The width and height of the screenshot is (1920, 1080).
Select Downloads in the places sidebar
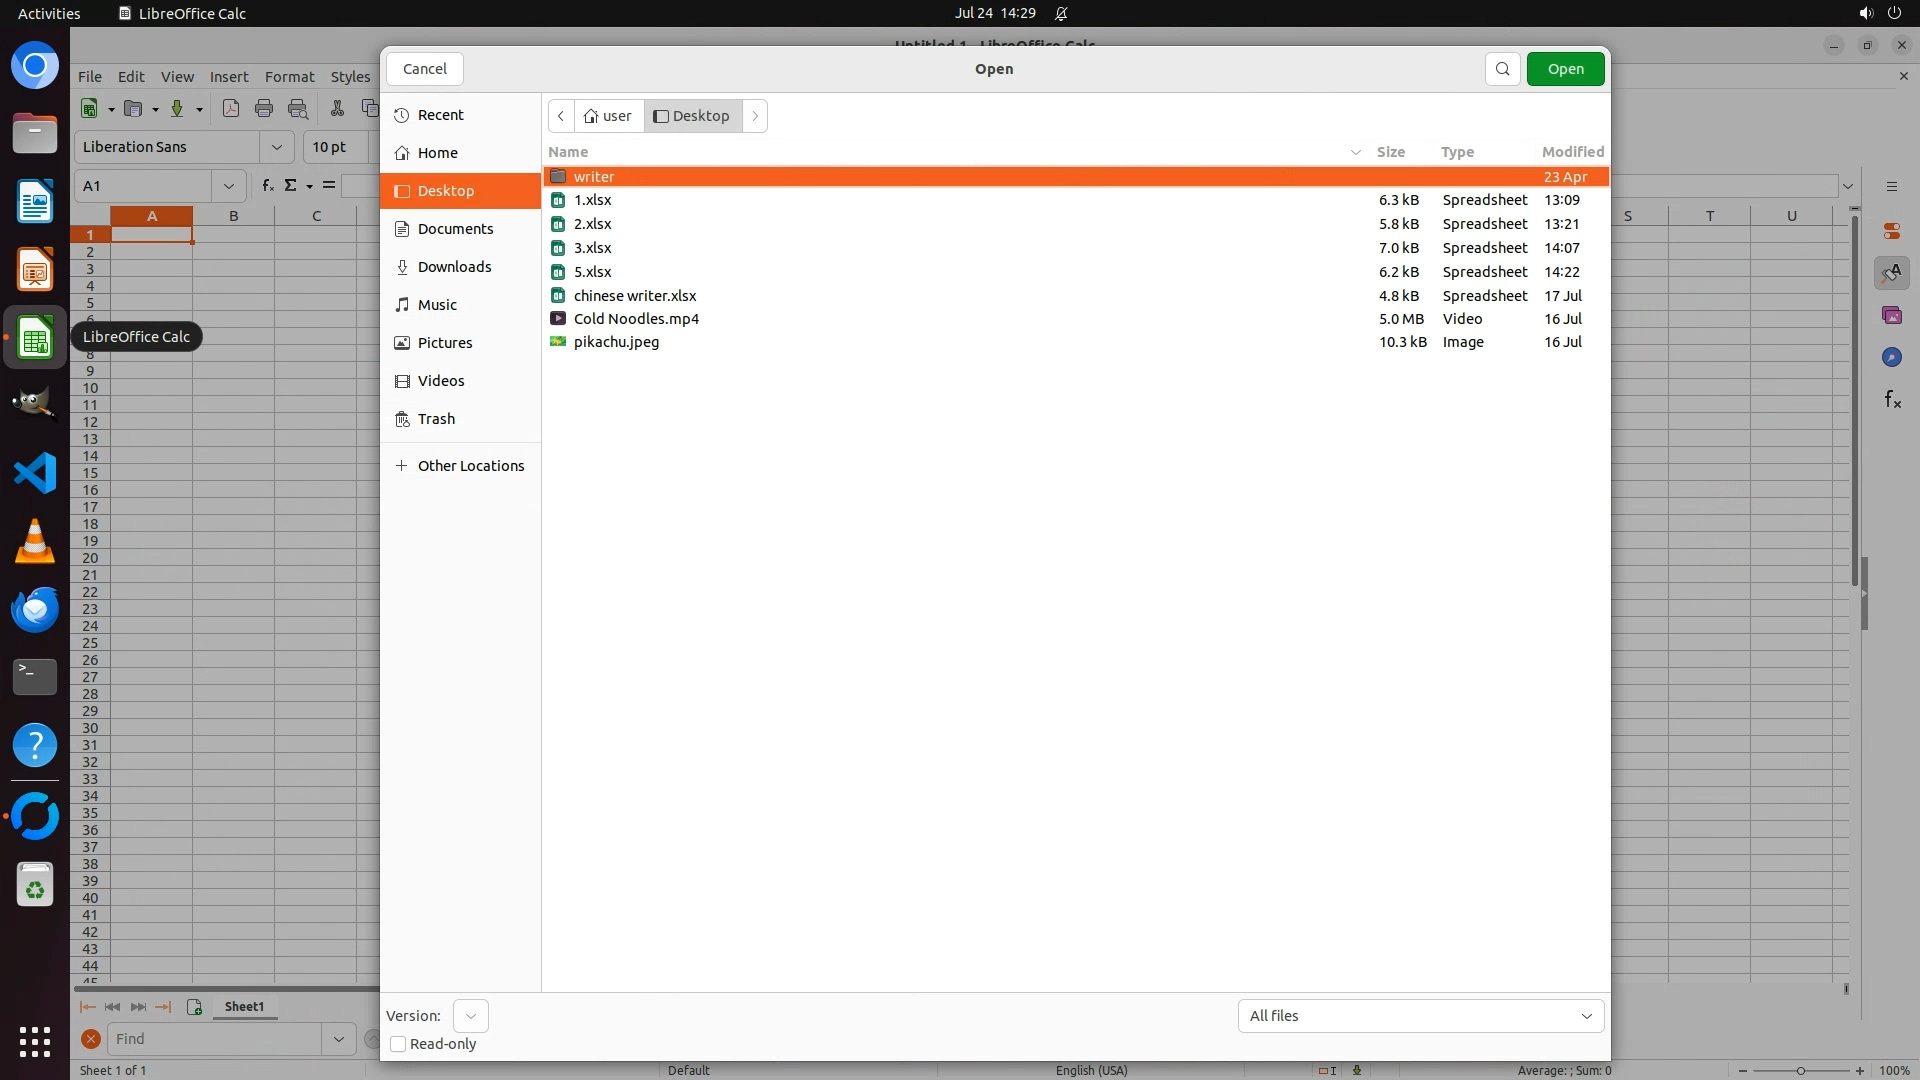point(454,267)
